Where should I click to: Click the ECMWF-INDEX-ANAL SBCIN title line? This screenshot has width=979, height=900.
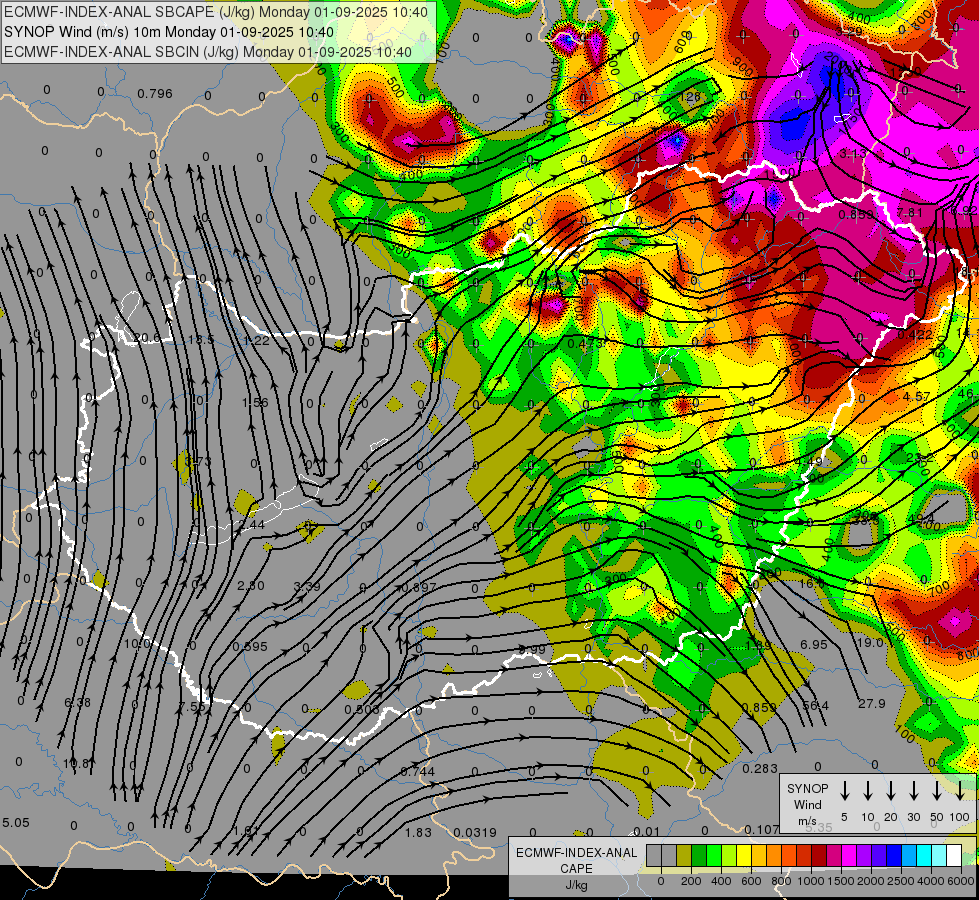[208, 52]
